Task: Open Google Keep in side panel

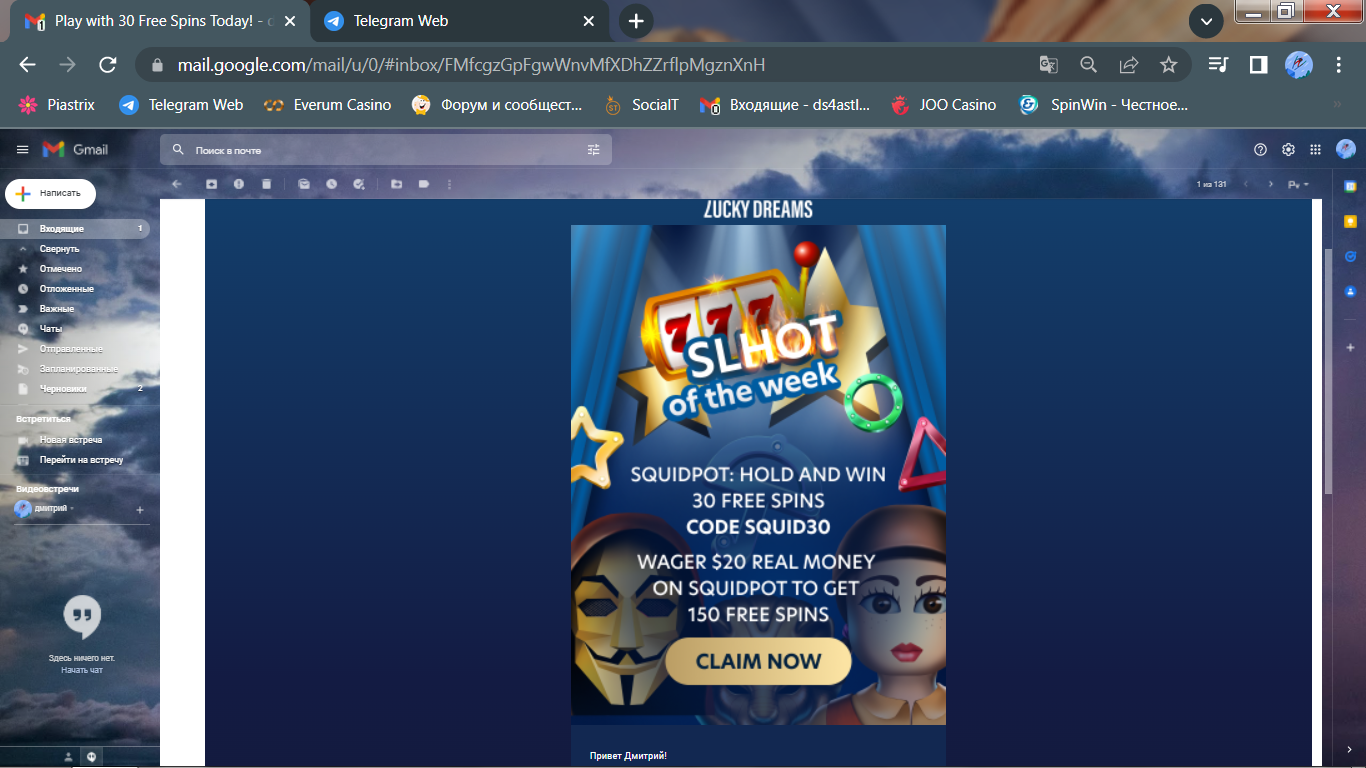Action: (1350, 221)
